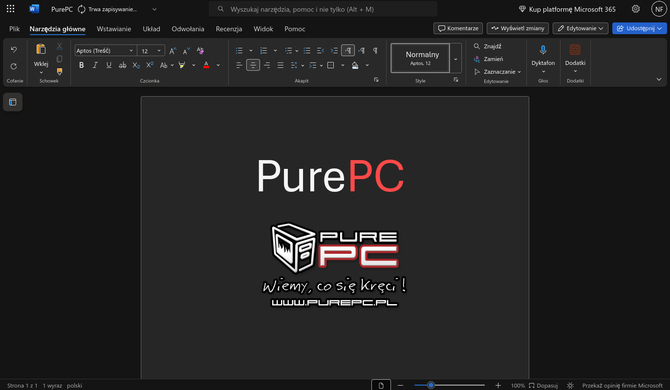Expand the Zaznaczanie selection menu

coord(498,72)
